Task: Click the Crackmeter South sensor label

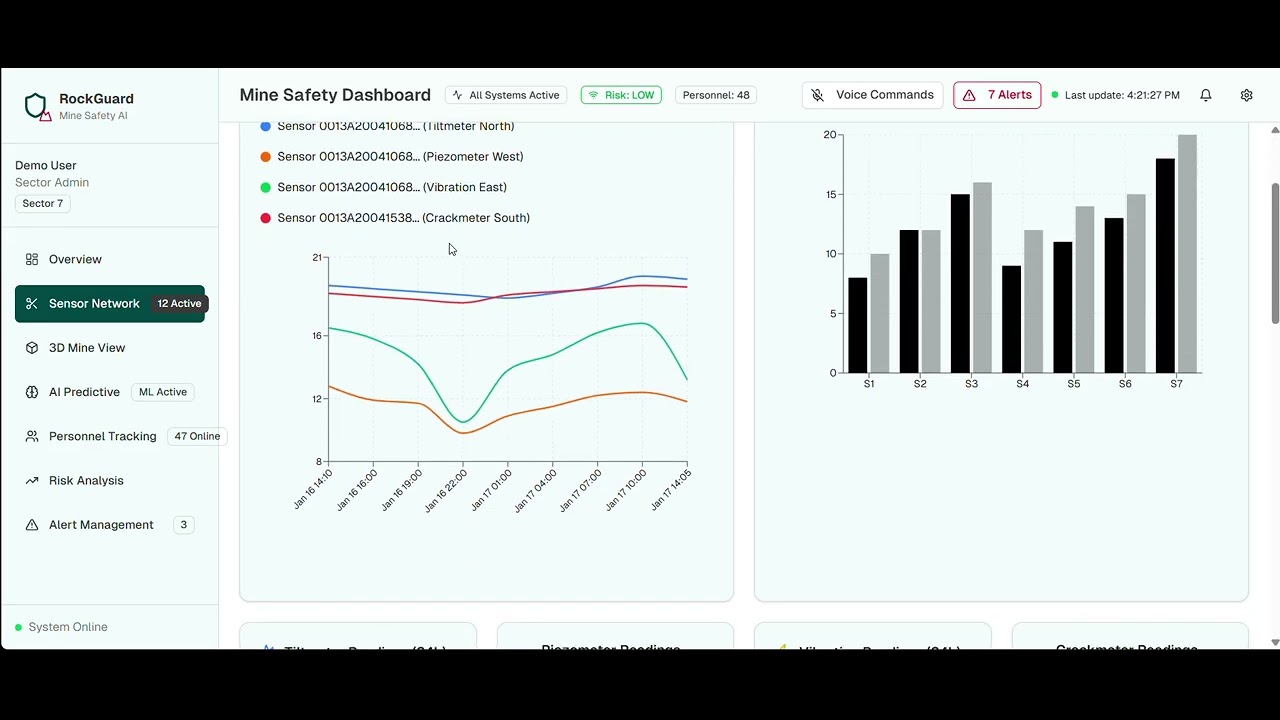Action: pyautogui.click(x=403, y=218)
